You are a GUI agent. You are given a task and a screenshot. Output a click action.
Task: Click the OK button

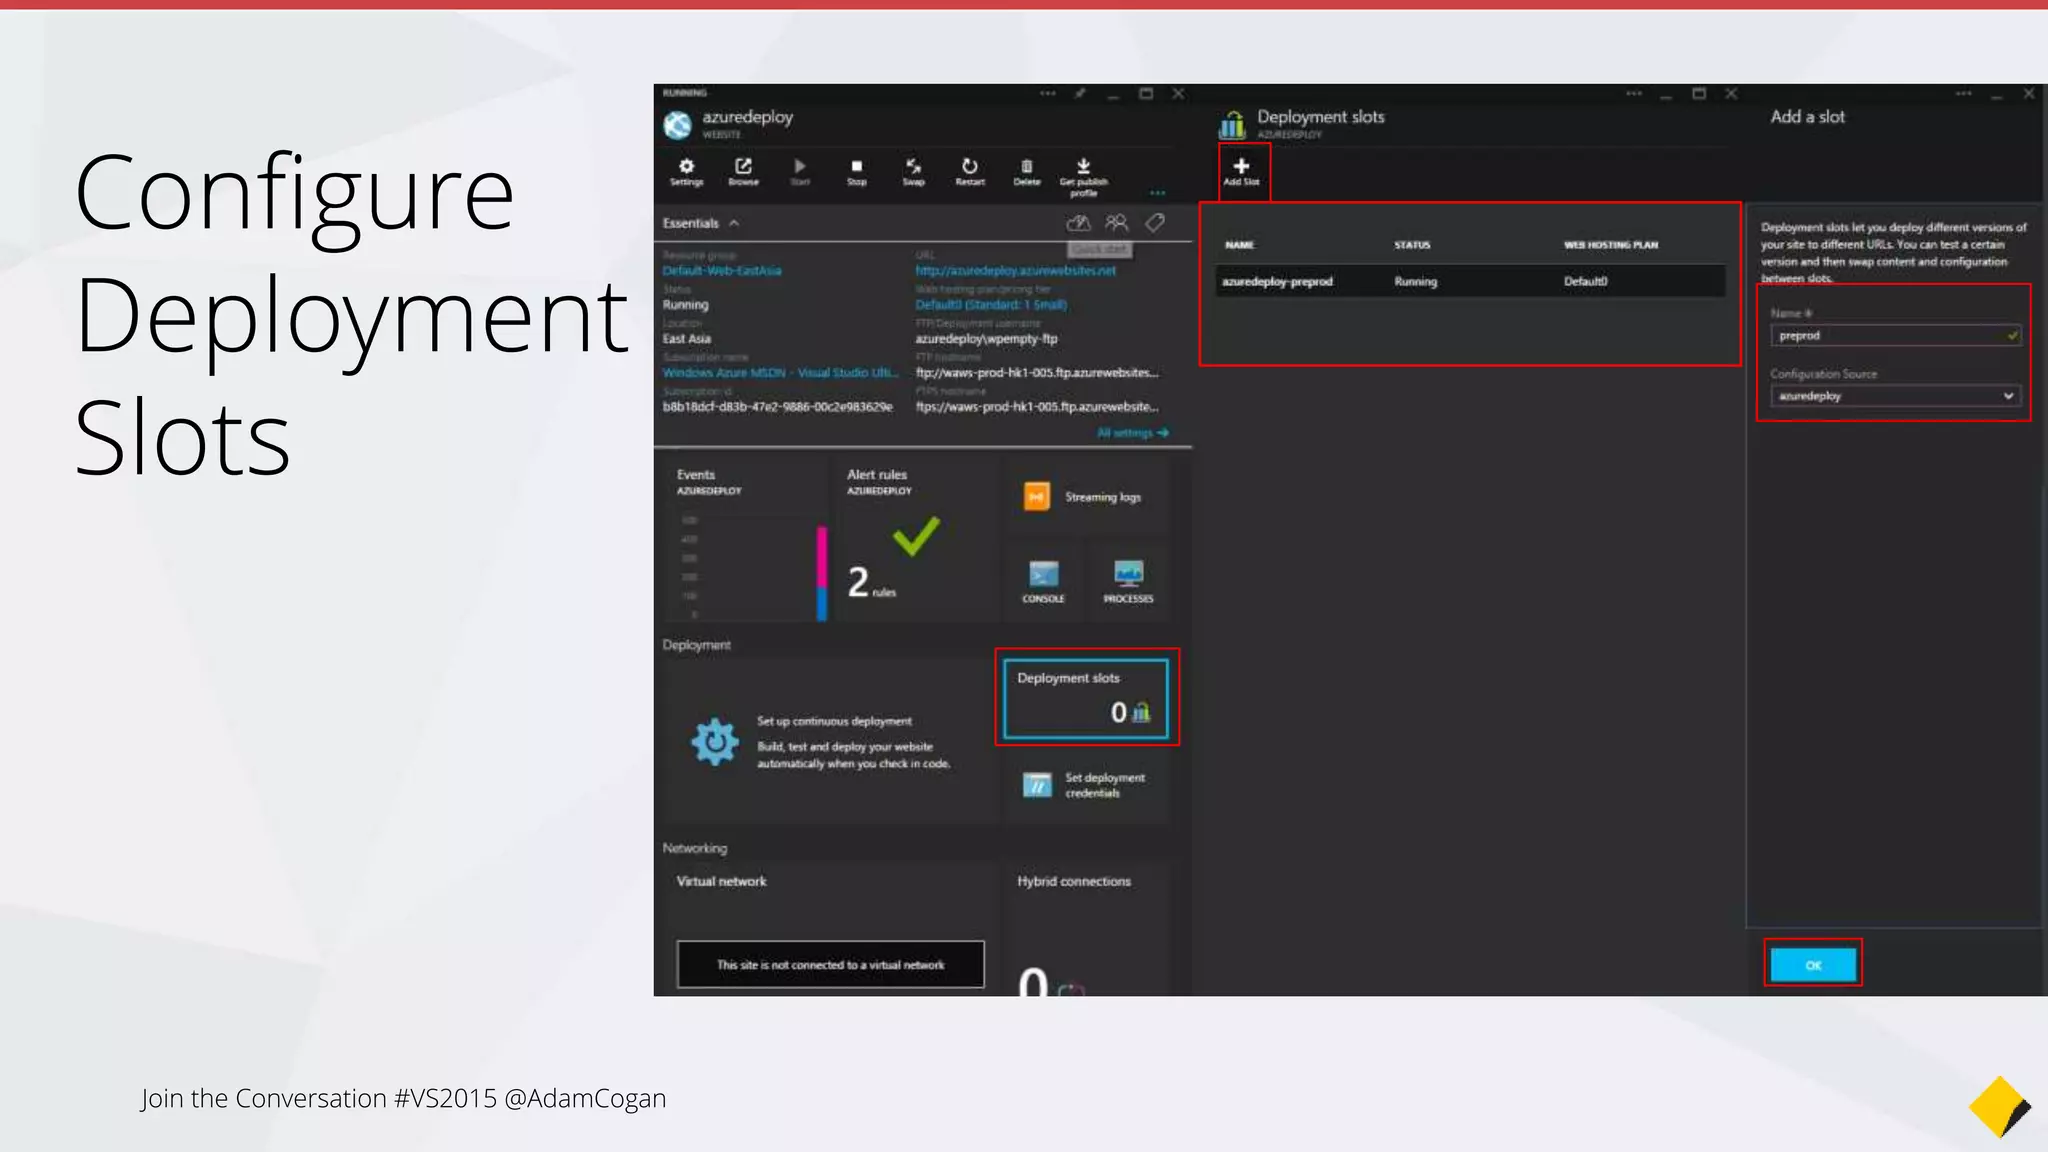click(x=1813, y=965)
